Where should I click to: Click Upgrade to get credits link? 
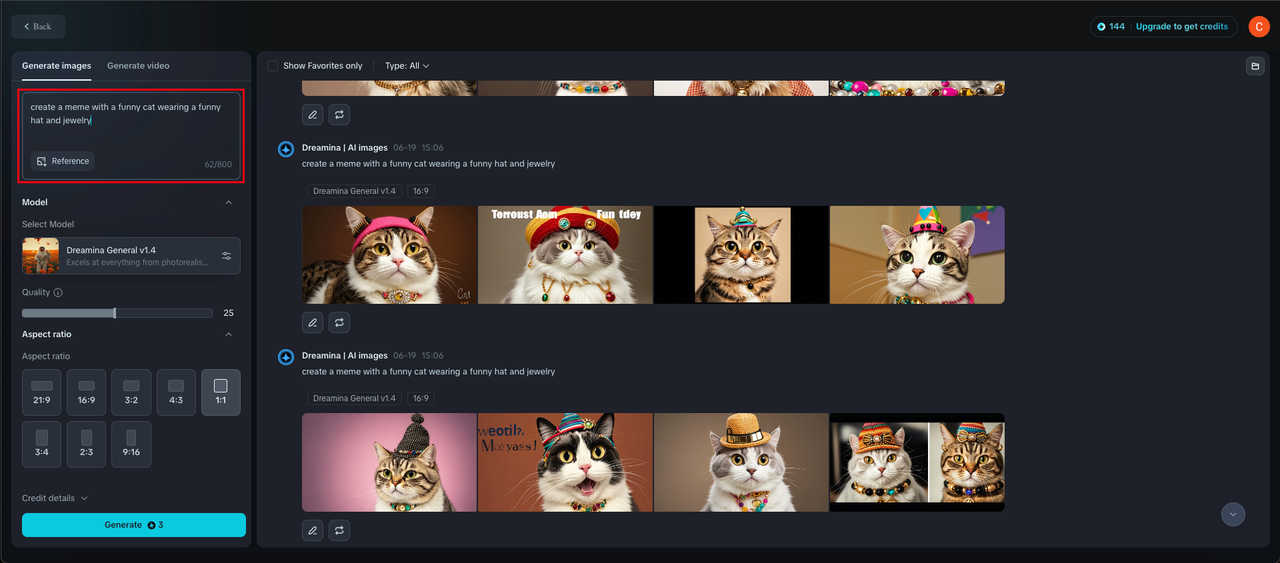point(1181,27)
